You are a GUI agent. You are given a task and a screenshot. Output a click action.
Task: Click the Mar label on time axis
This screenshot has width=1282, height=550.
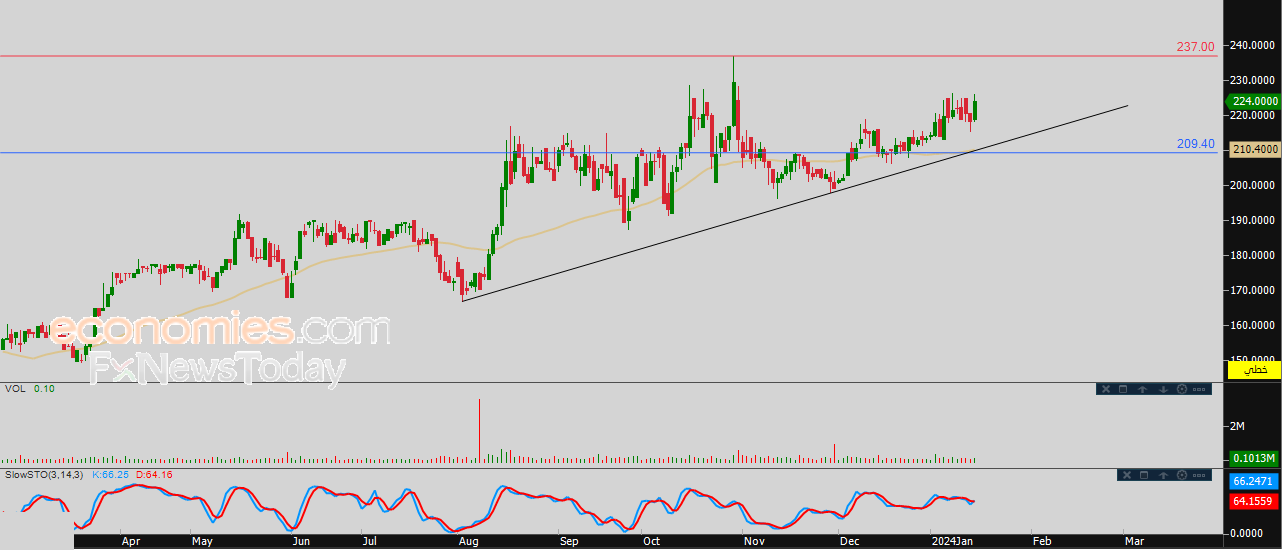click(x=1134, y=541)
